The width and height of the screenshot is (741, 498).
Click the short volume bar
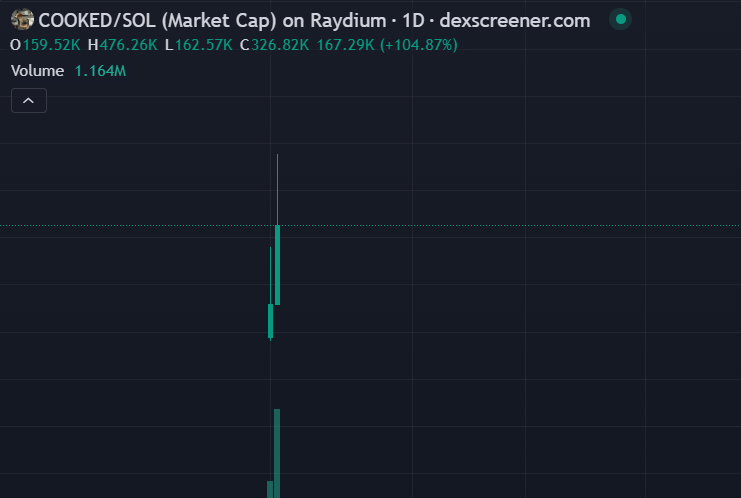pos(270,489)
